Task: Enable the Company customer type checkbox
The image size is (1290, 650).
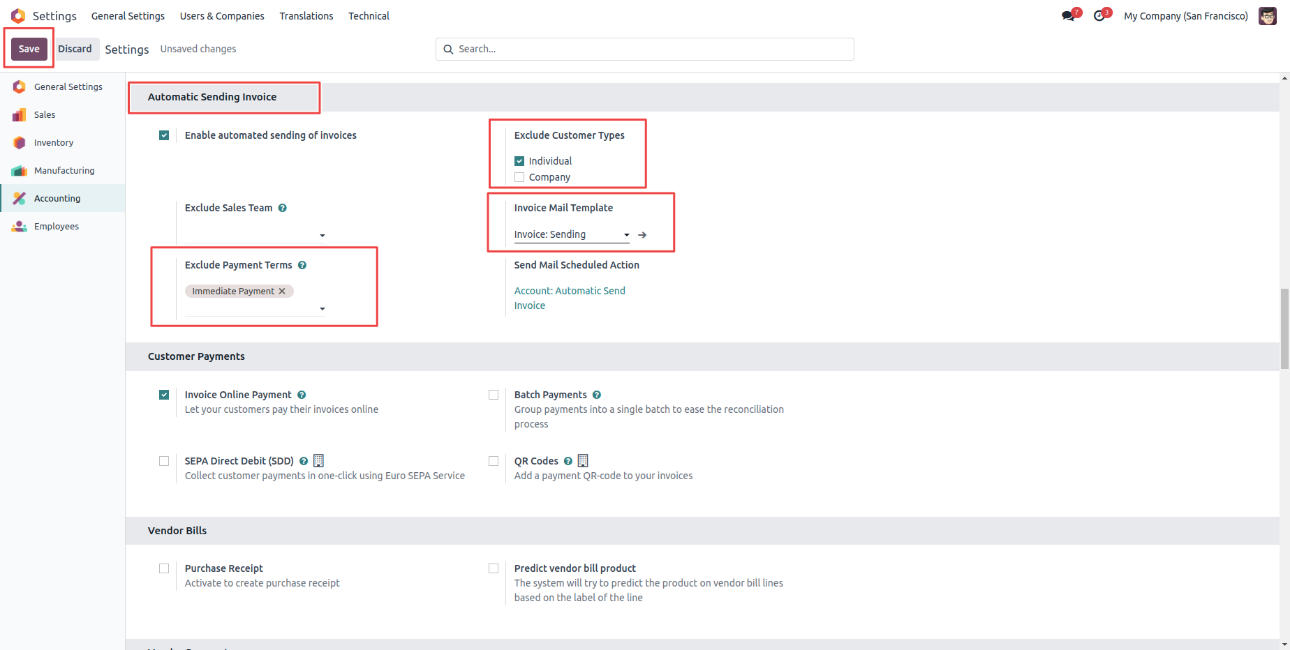Action: click(x=519, y=177)
